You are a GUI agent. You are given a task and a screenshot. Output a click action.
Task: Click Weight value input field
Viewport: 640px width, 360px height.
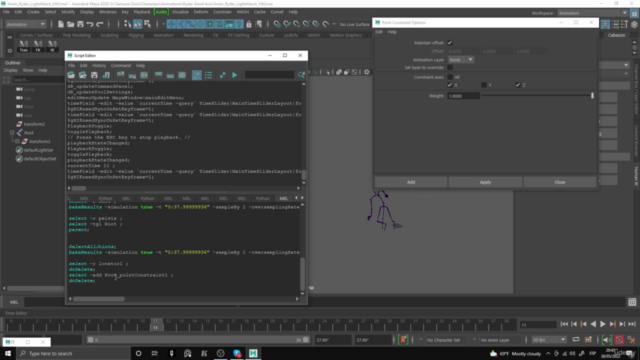[x=463, y=96]
